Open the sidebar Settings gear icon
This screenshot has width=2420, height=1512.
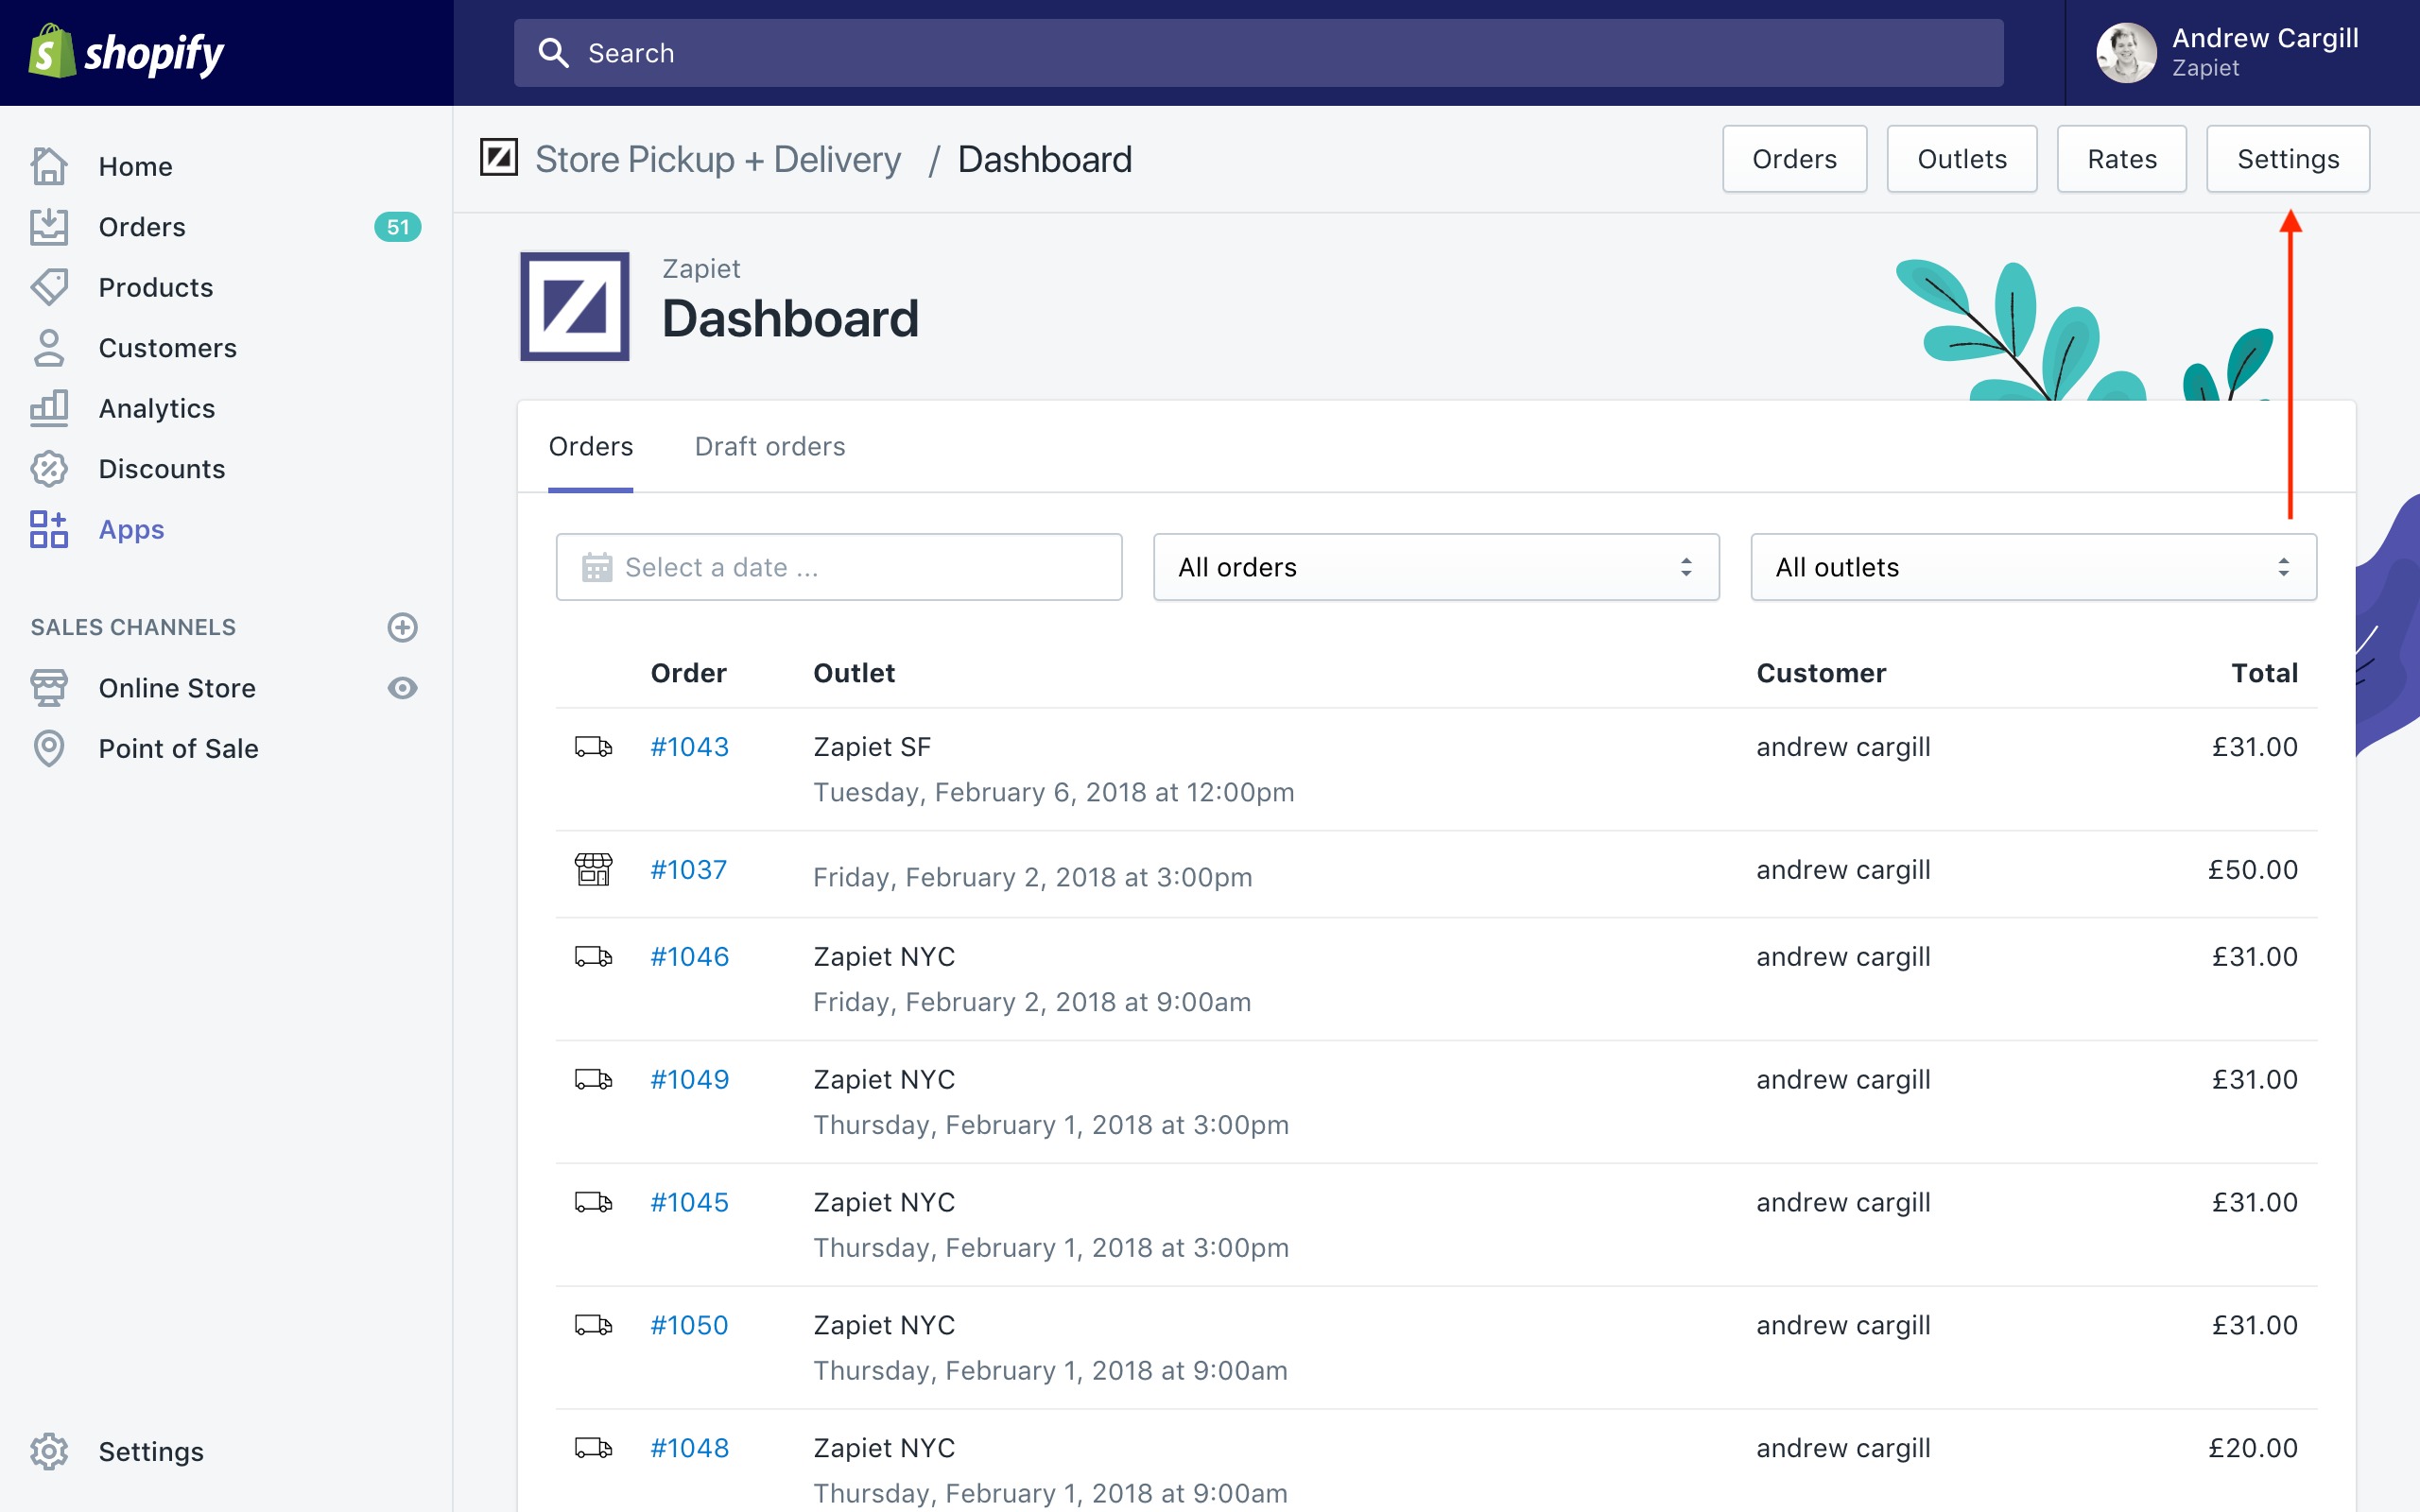[x=49, y=1451]
